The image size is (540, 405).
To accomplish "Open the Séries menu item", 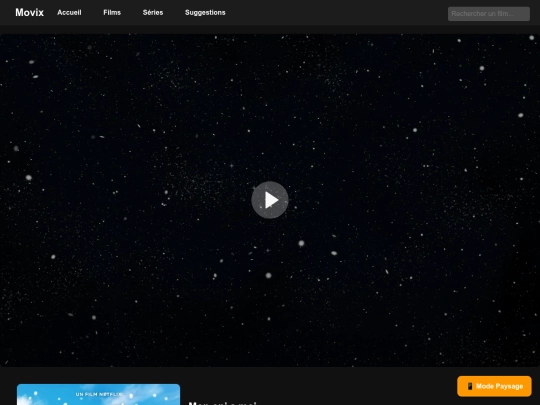I will [x=153, y=13].
